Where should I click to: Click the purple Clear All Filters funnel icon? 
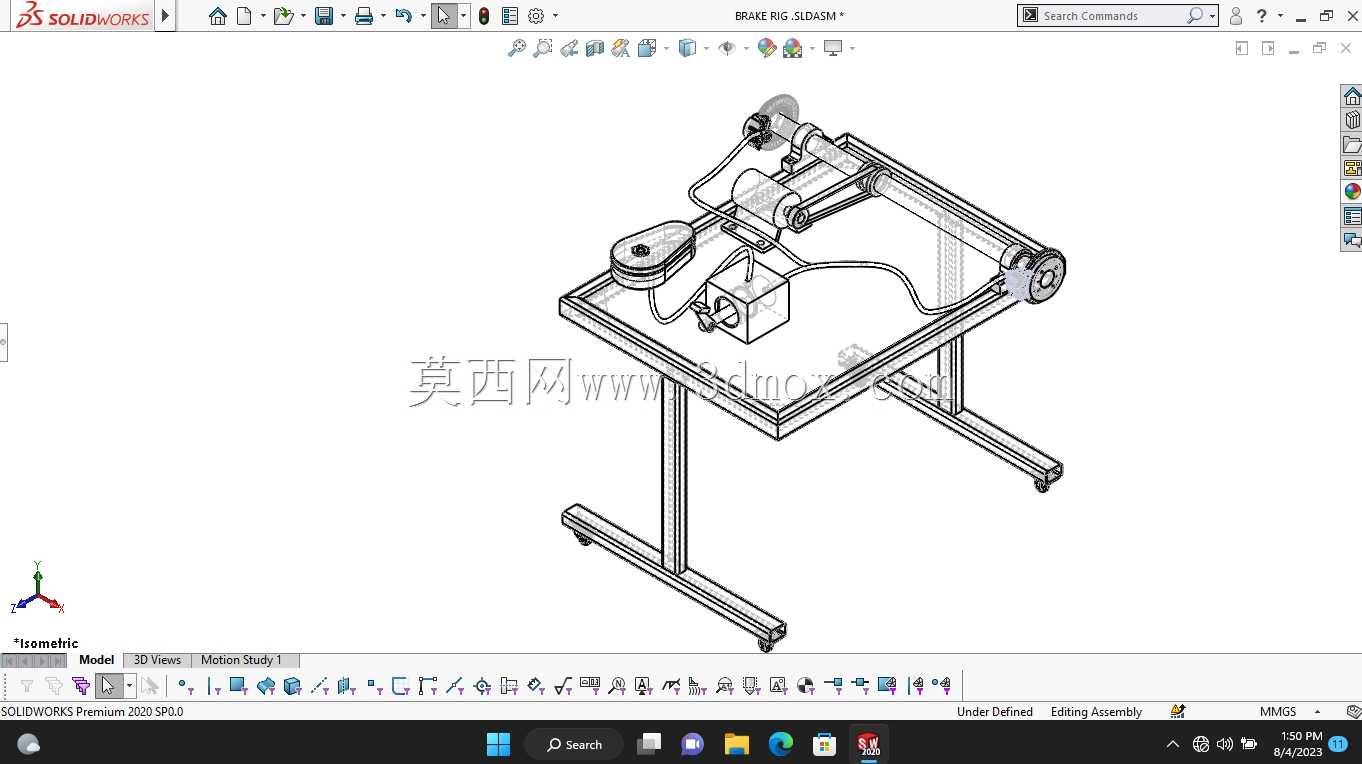[x=81, y=686]
